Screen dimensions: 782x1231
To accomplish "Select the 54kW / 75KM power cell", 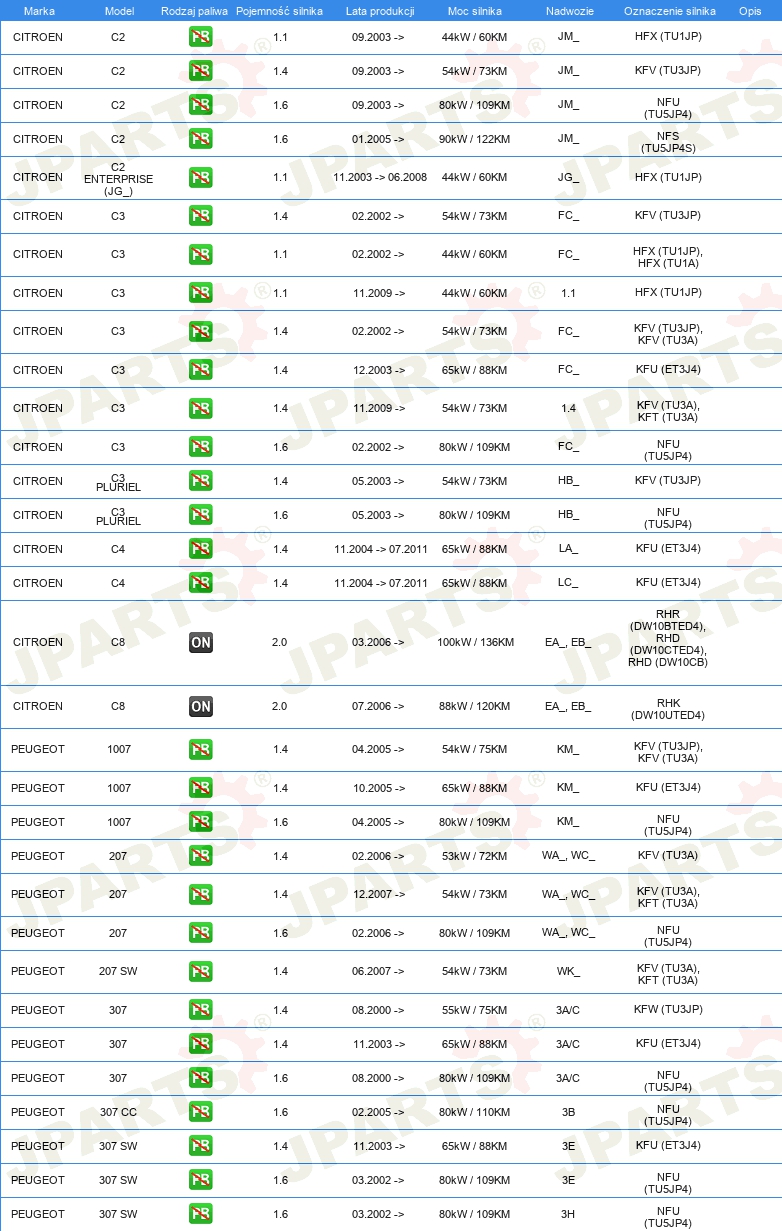I will (x=476, y=749).
